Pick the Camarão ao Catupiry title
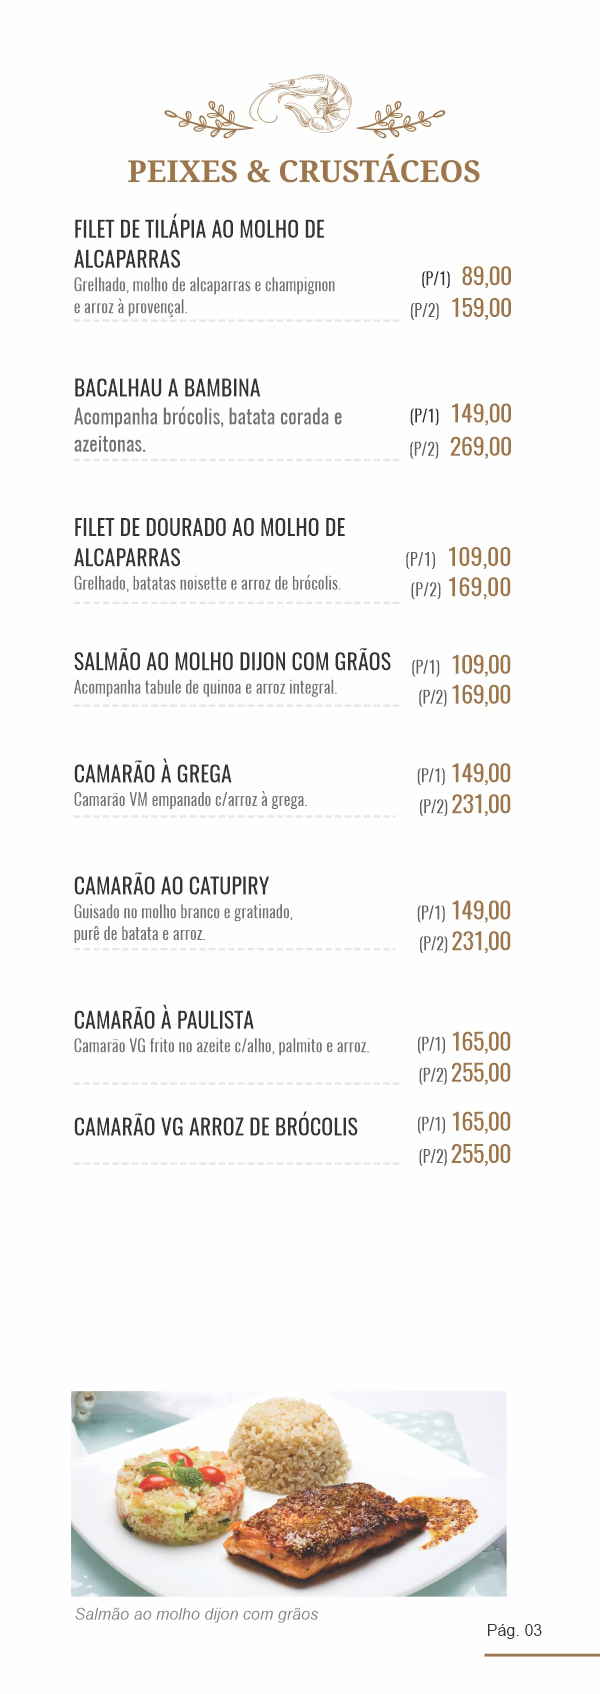 point(171,886)
